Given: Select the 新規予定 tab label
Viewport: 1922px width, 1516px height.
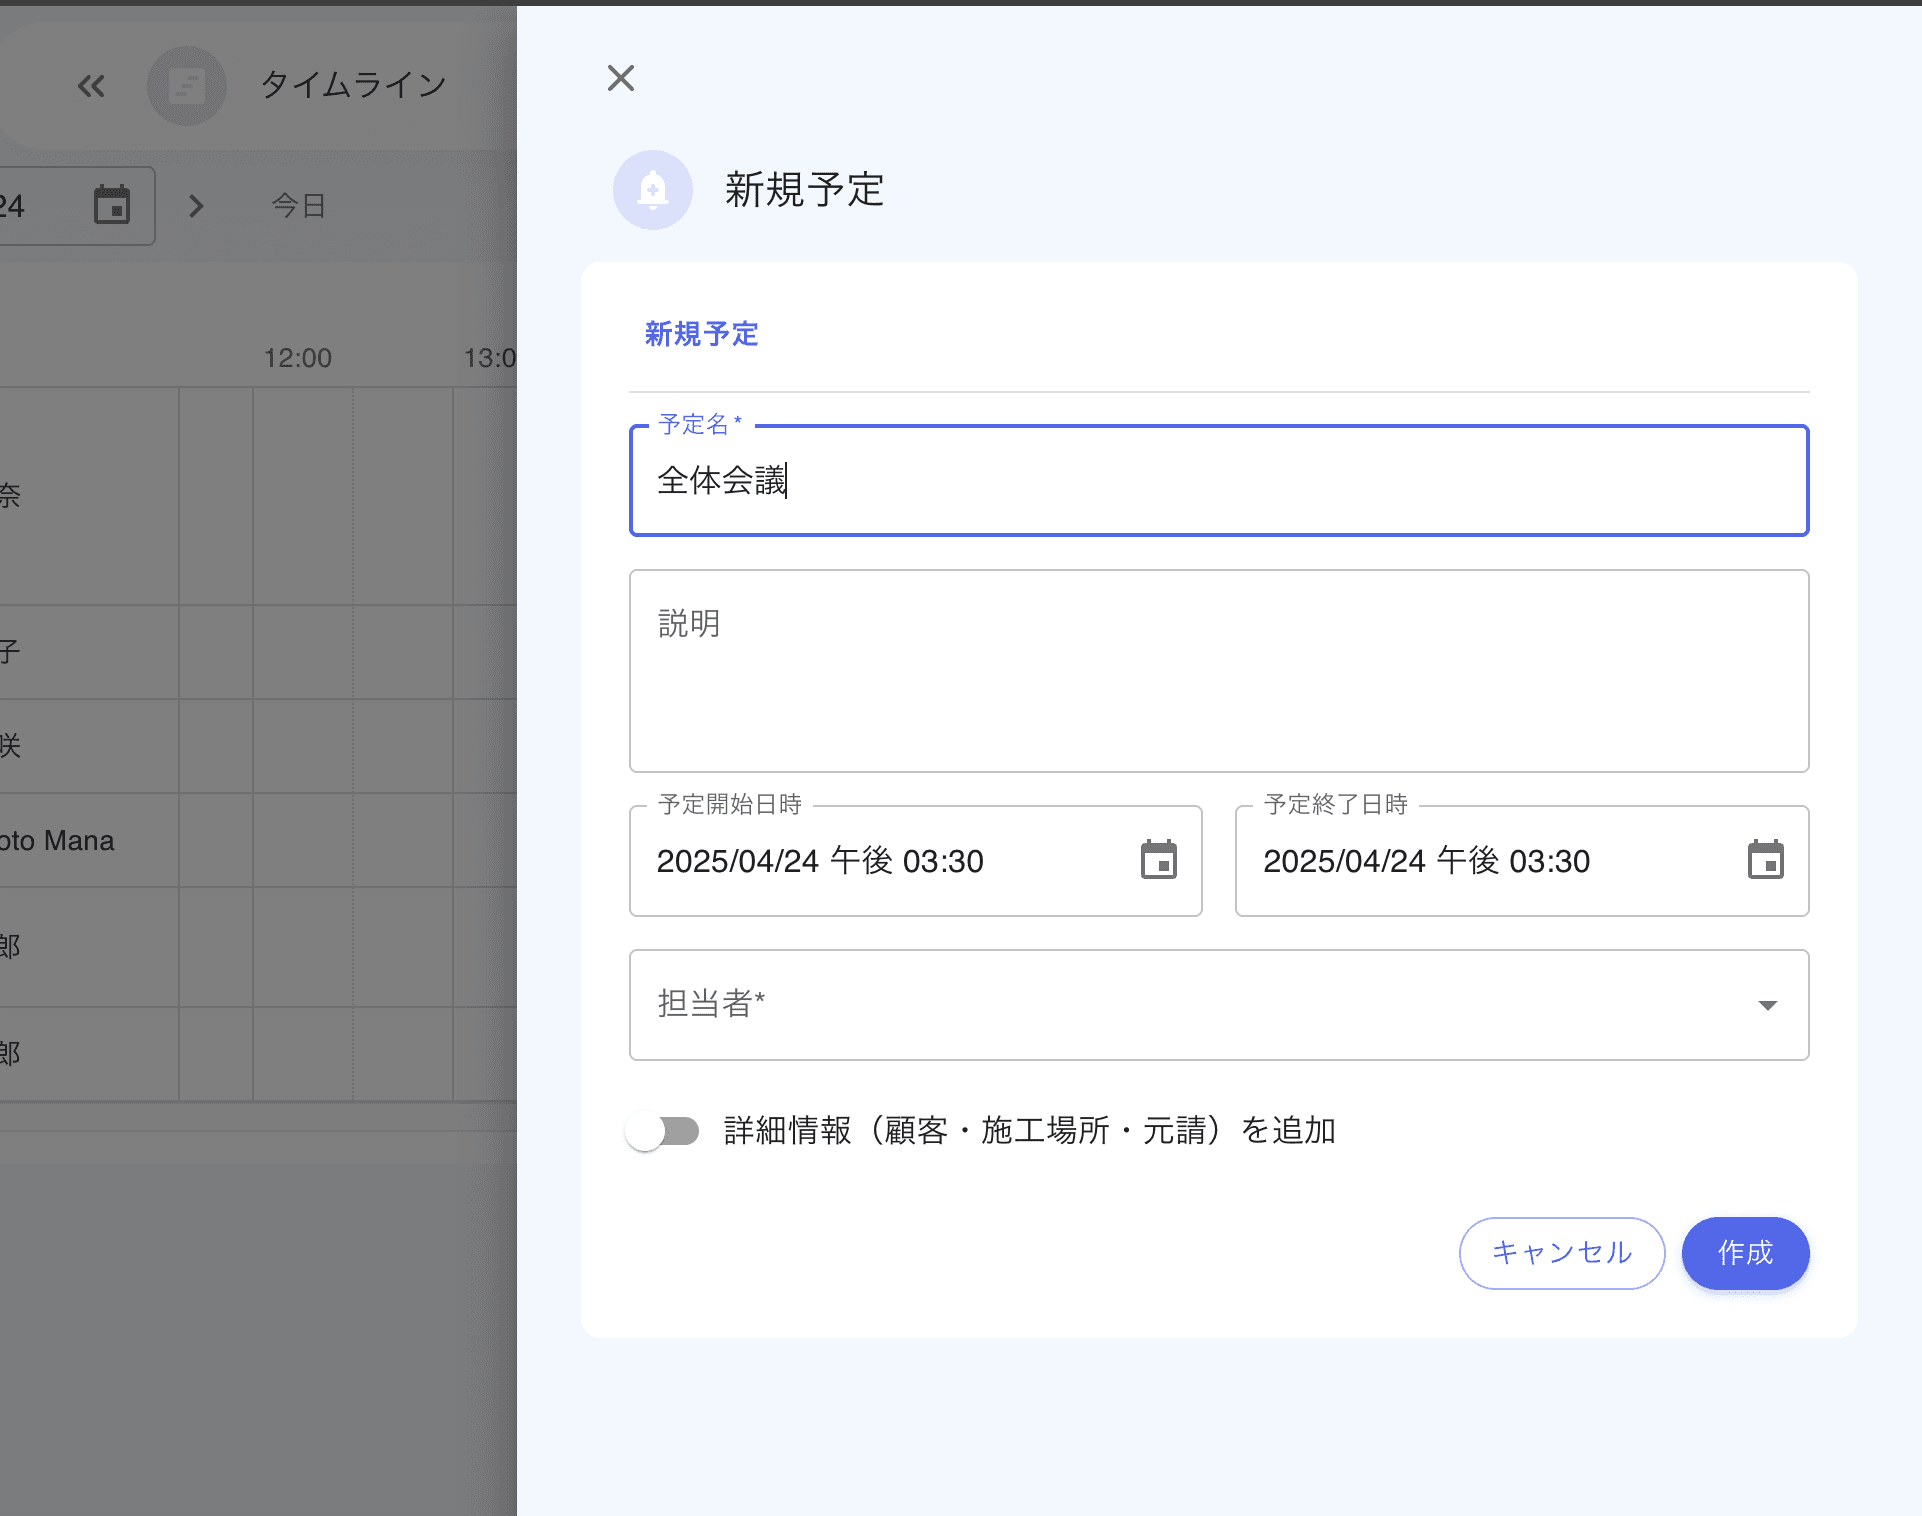Looking at the screenshot, I should tap(700, 335).
